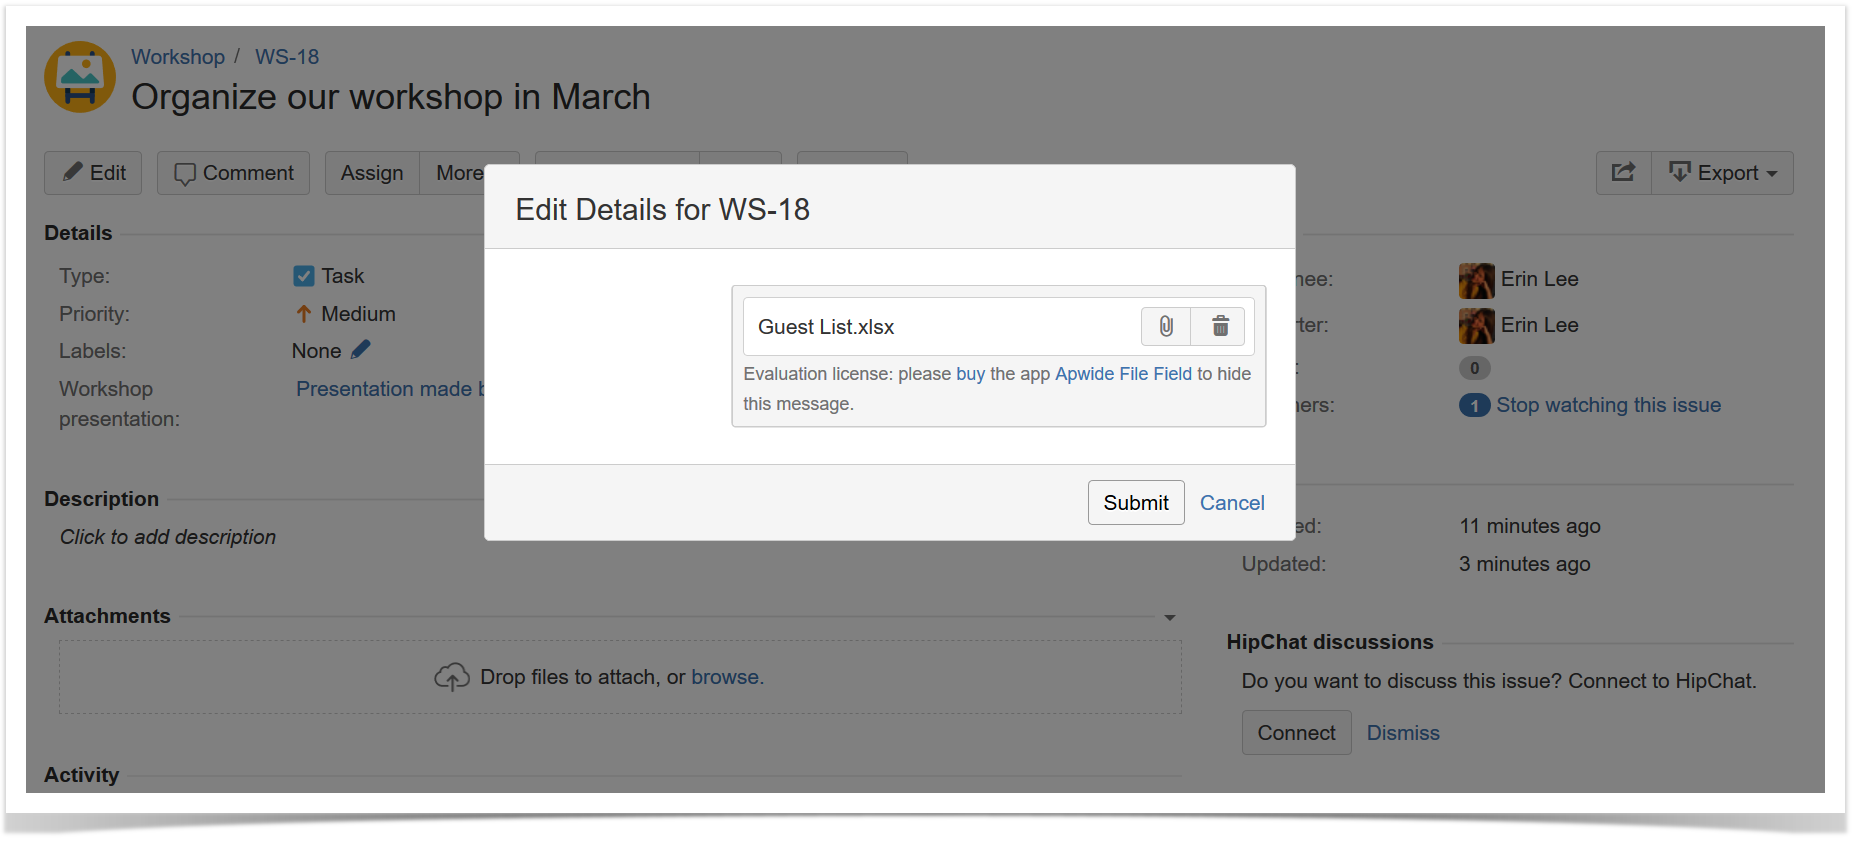Click the Activity section heading
This screenshot has height=842, width=1859.
(x=81, y=775)
